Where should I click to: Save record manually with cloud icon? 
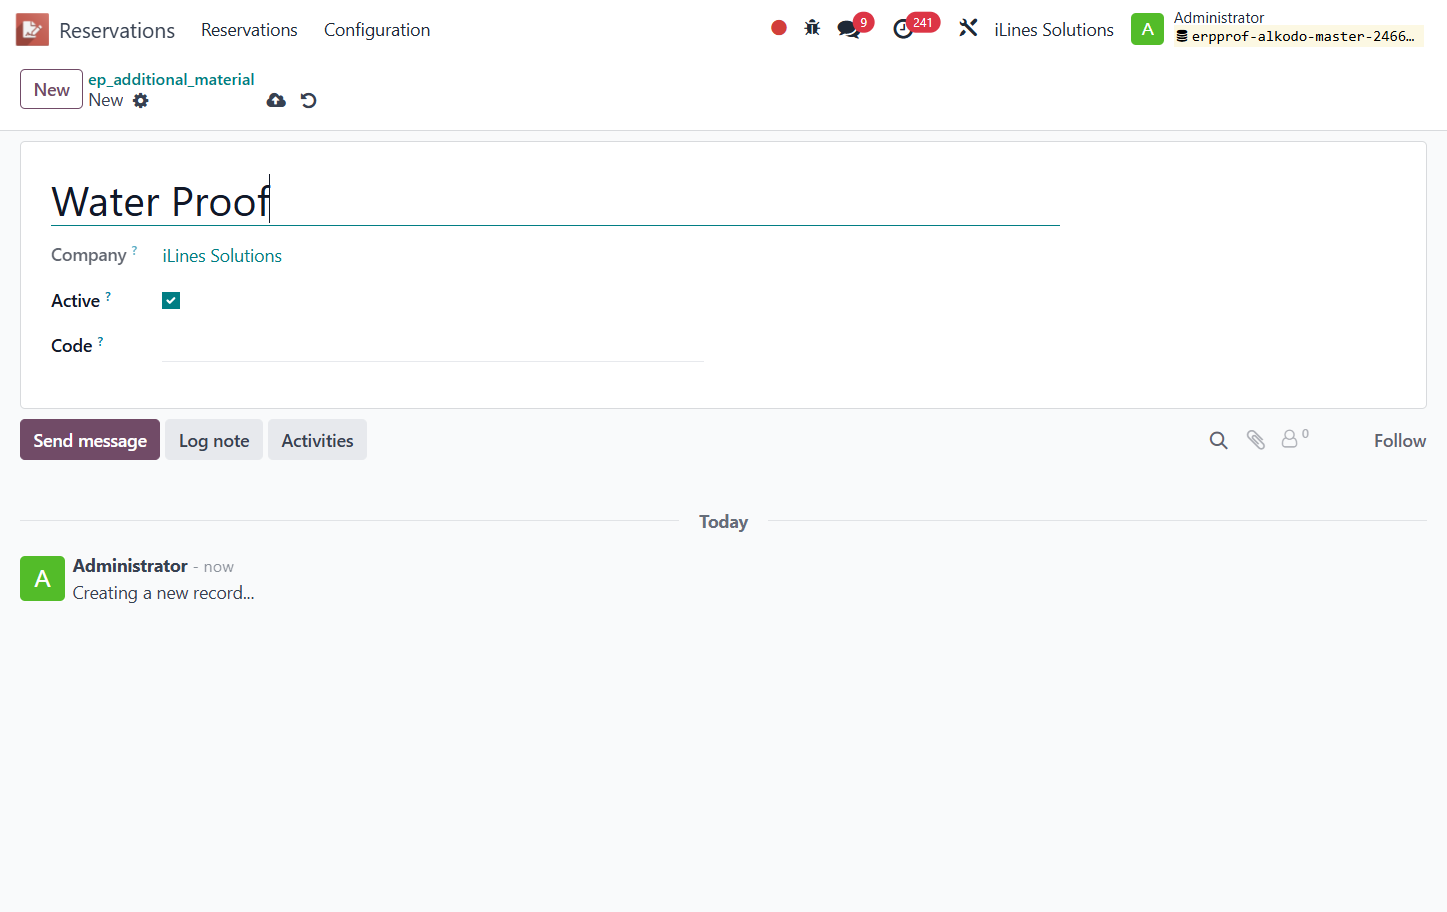(276, 100)
